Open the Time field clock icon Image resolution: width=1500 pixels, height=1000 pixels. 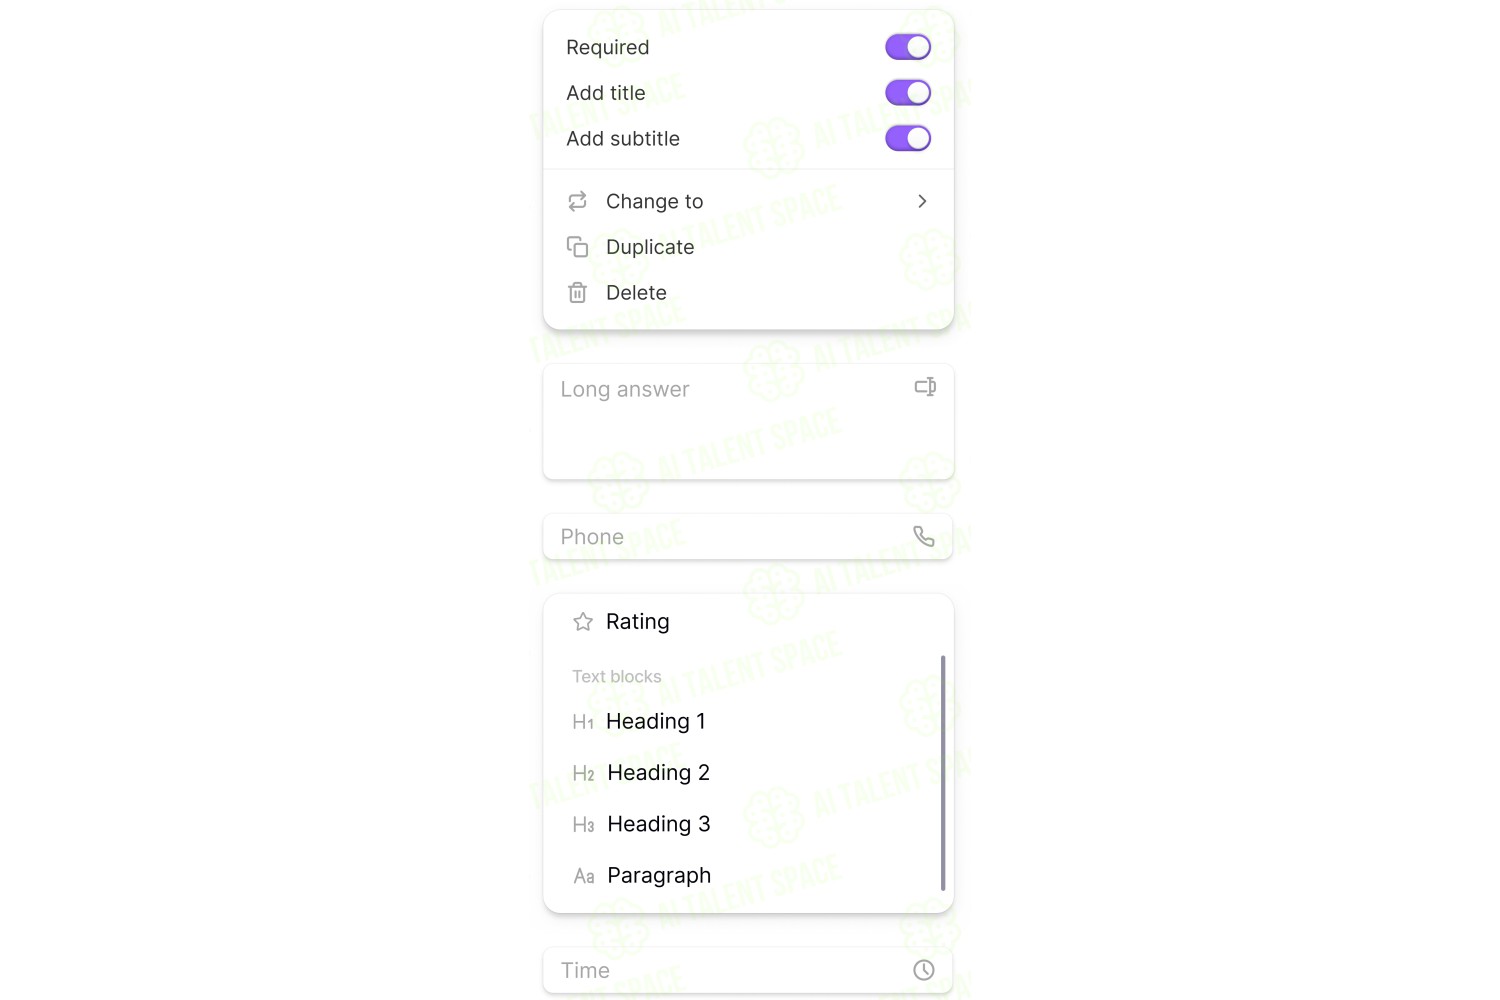[924, 970]
